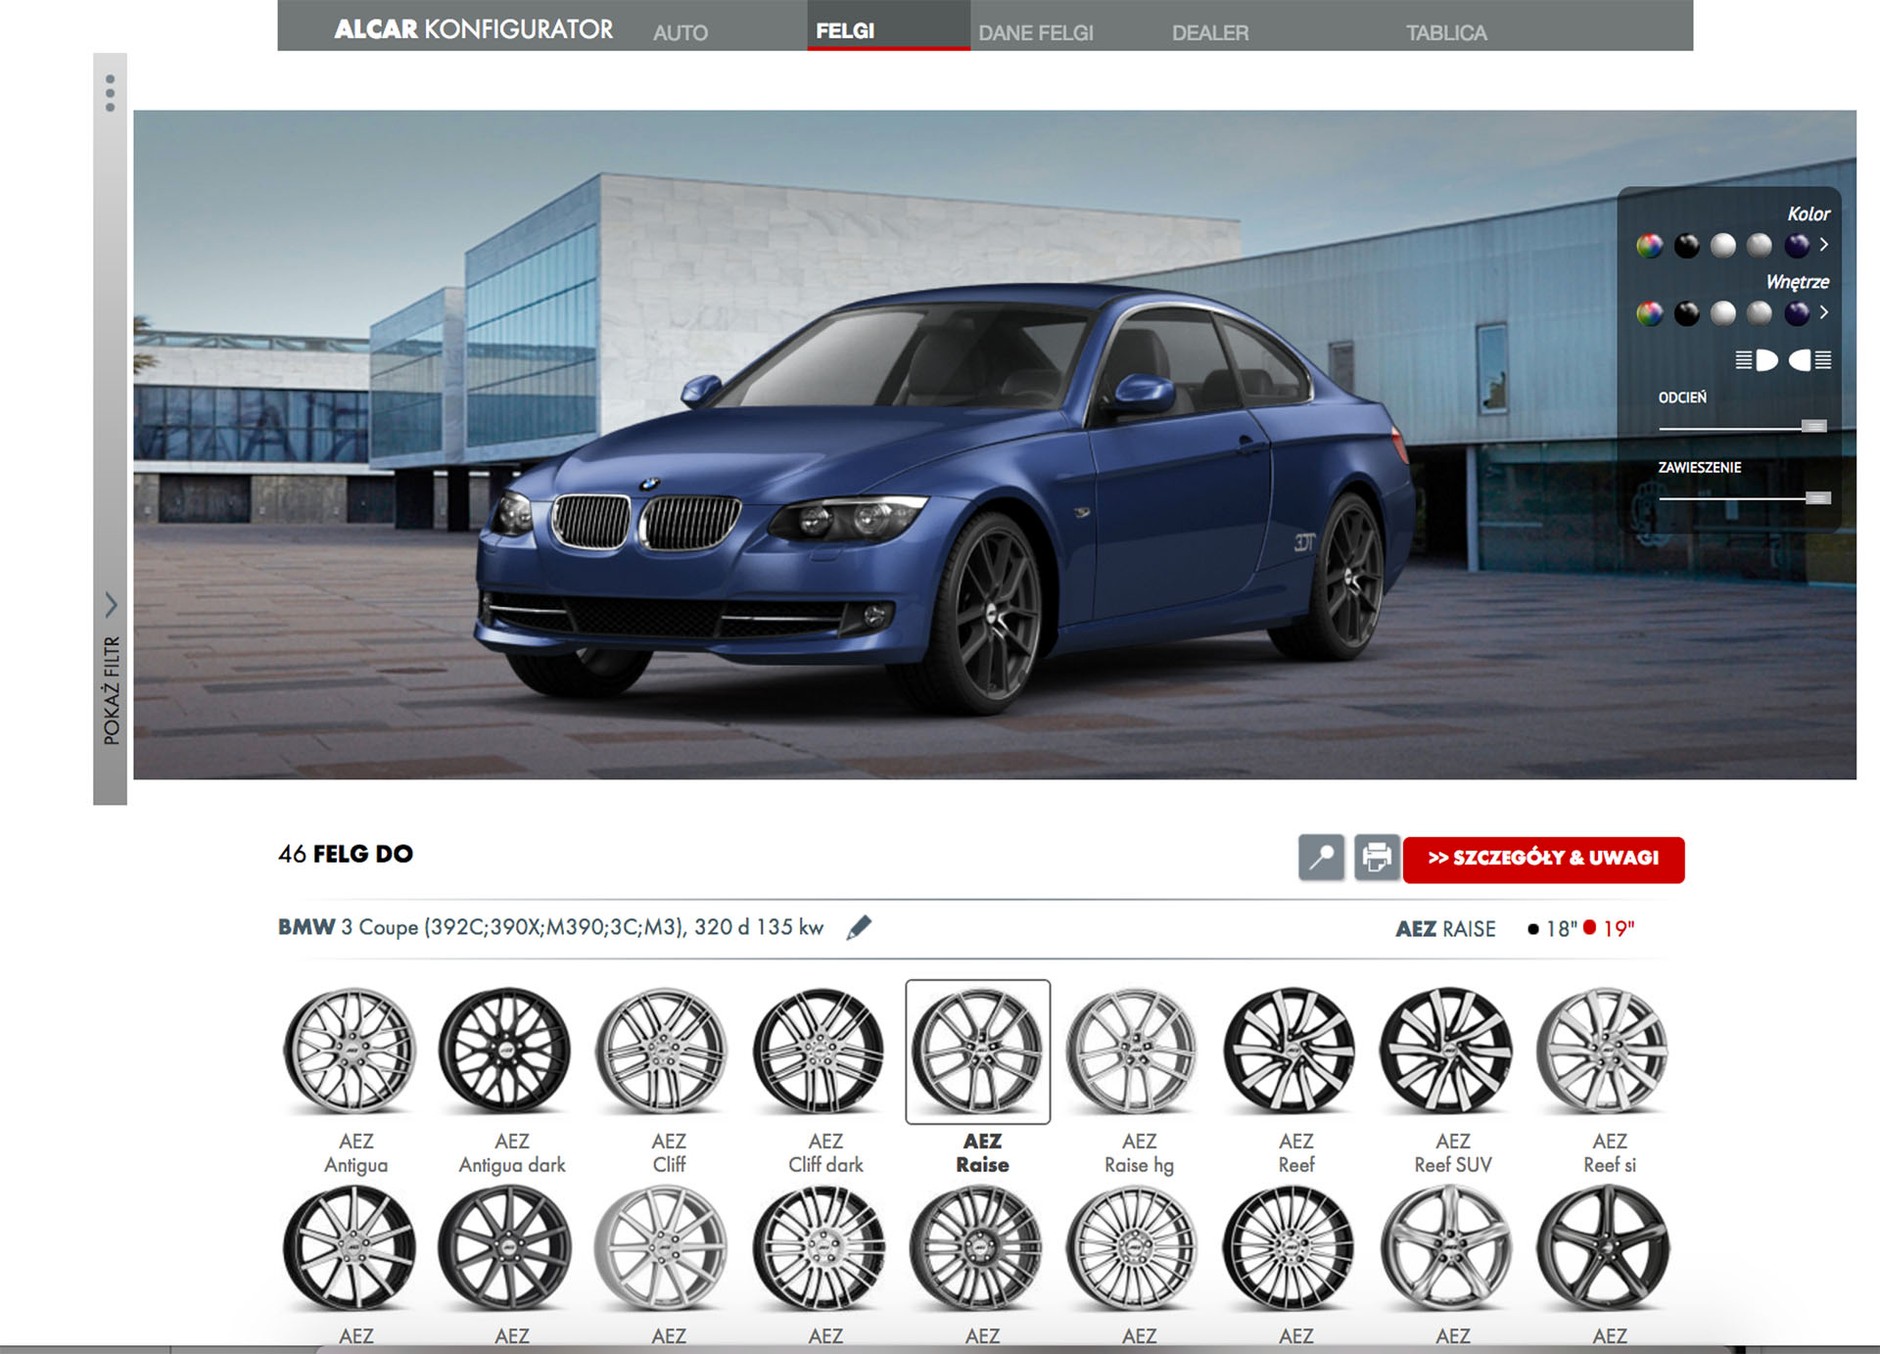1880x1354 pixels.
Task: Select the dark five-spoke wheel ending second row
Action: click(x=1603, y=1248)
